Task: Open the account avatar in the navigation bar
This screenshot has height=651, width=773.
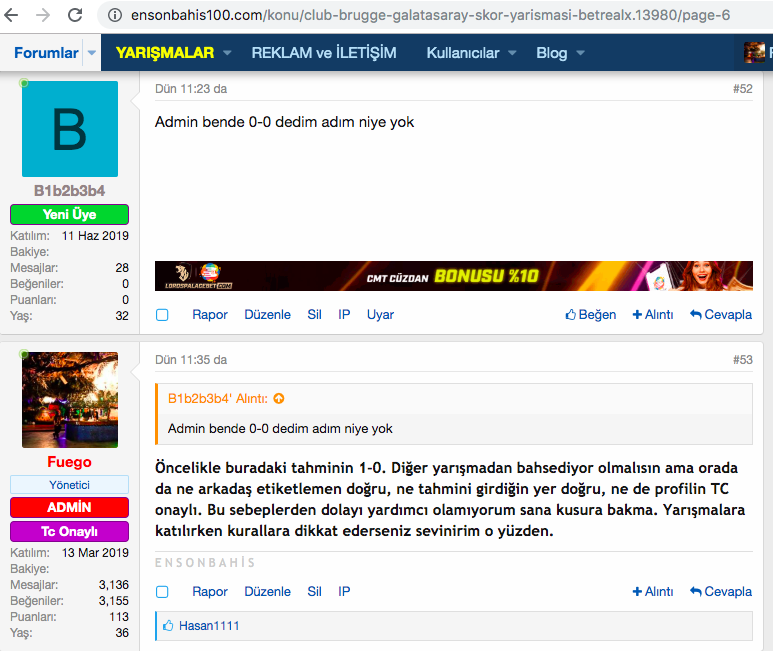Action: pos(754,53)
